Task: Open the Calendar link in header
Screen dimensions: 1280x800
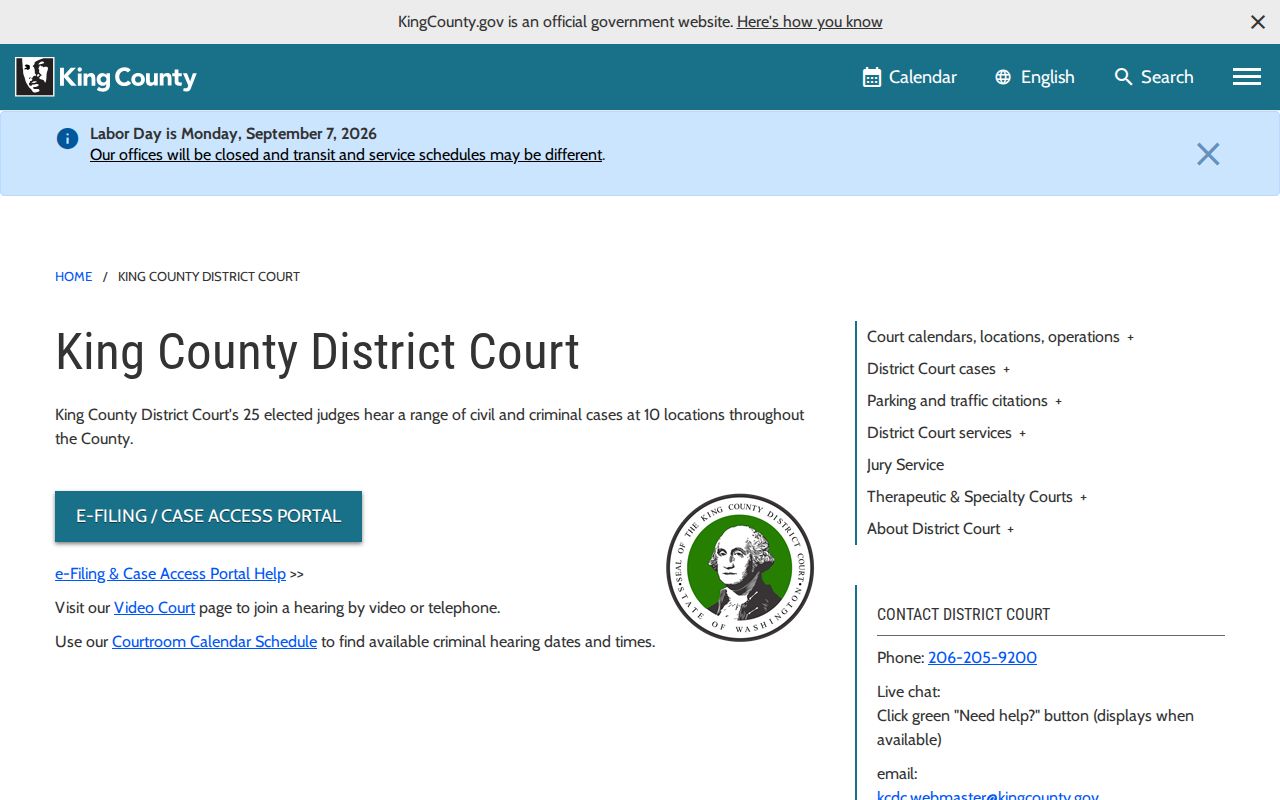Action: point(910,77)
